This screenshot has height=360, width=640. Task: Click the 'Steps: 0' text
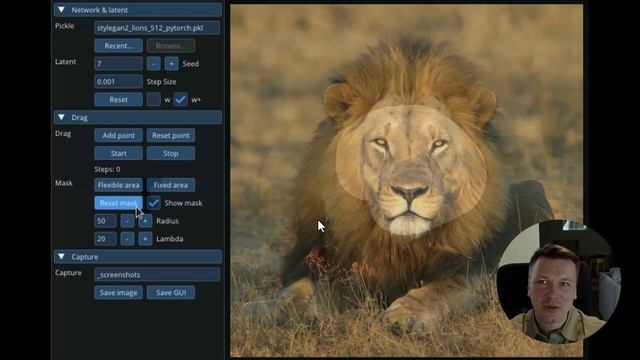click(107, 169)
